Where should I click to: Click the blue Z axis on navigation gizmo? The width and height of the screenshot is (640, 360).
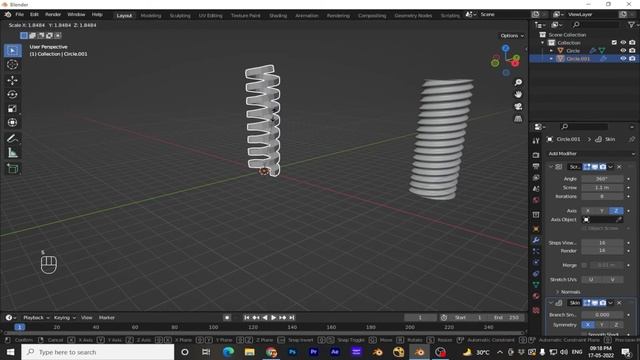505,48
